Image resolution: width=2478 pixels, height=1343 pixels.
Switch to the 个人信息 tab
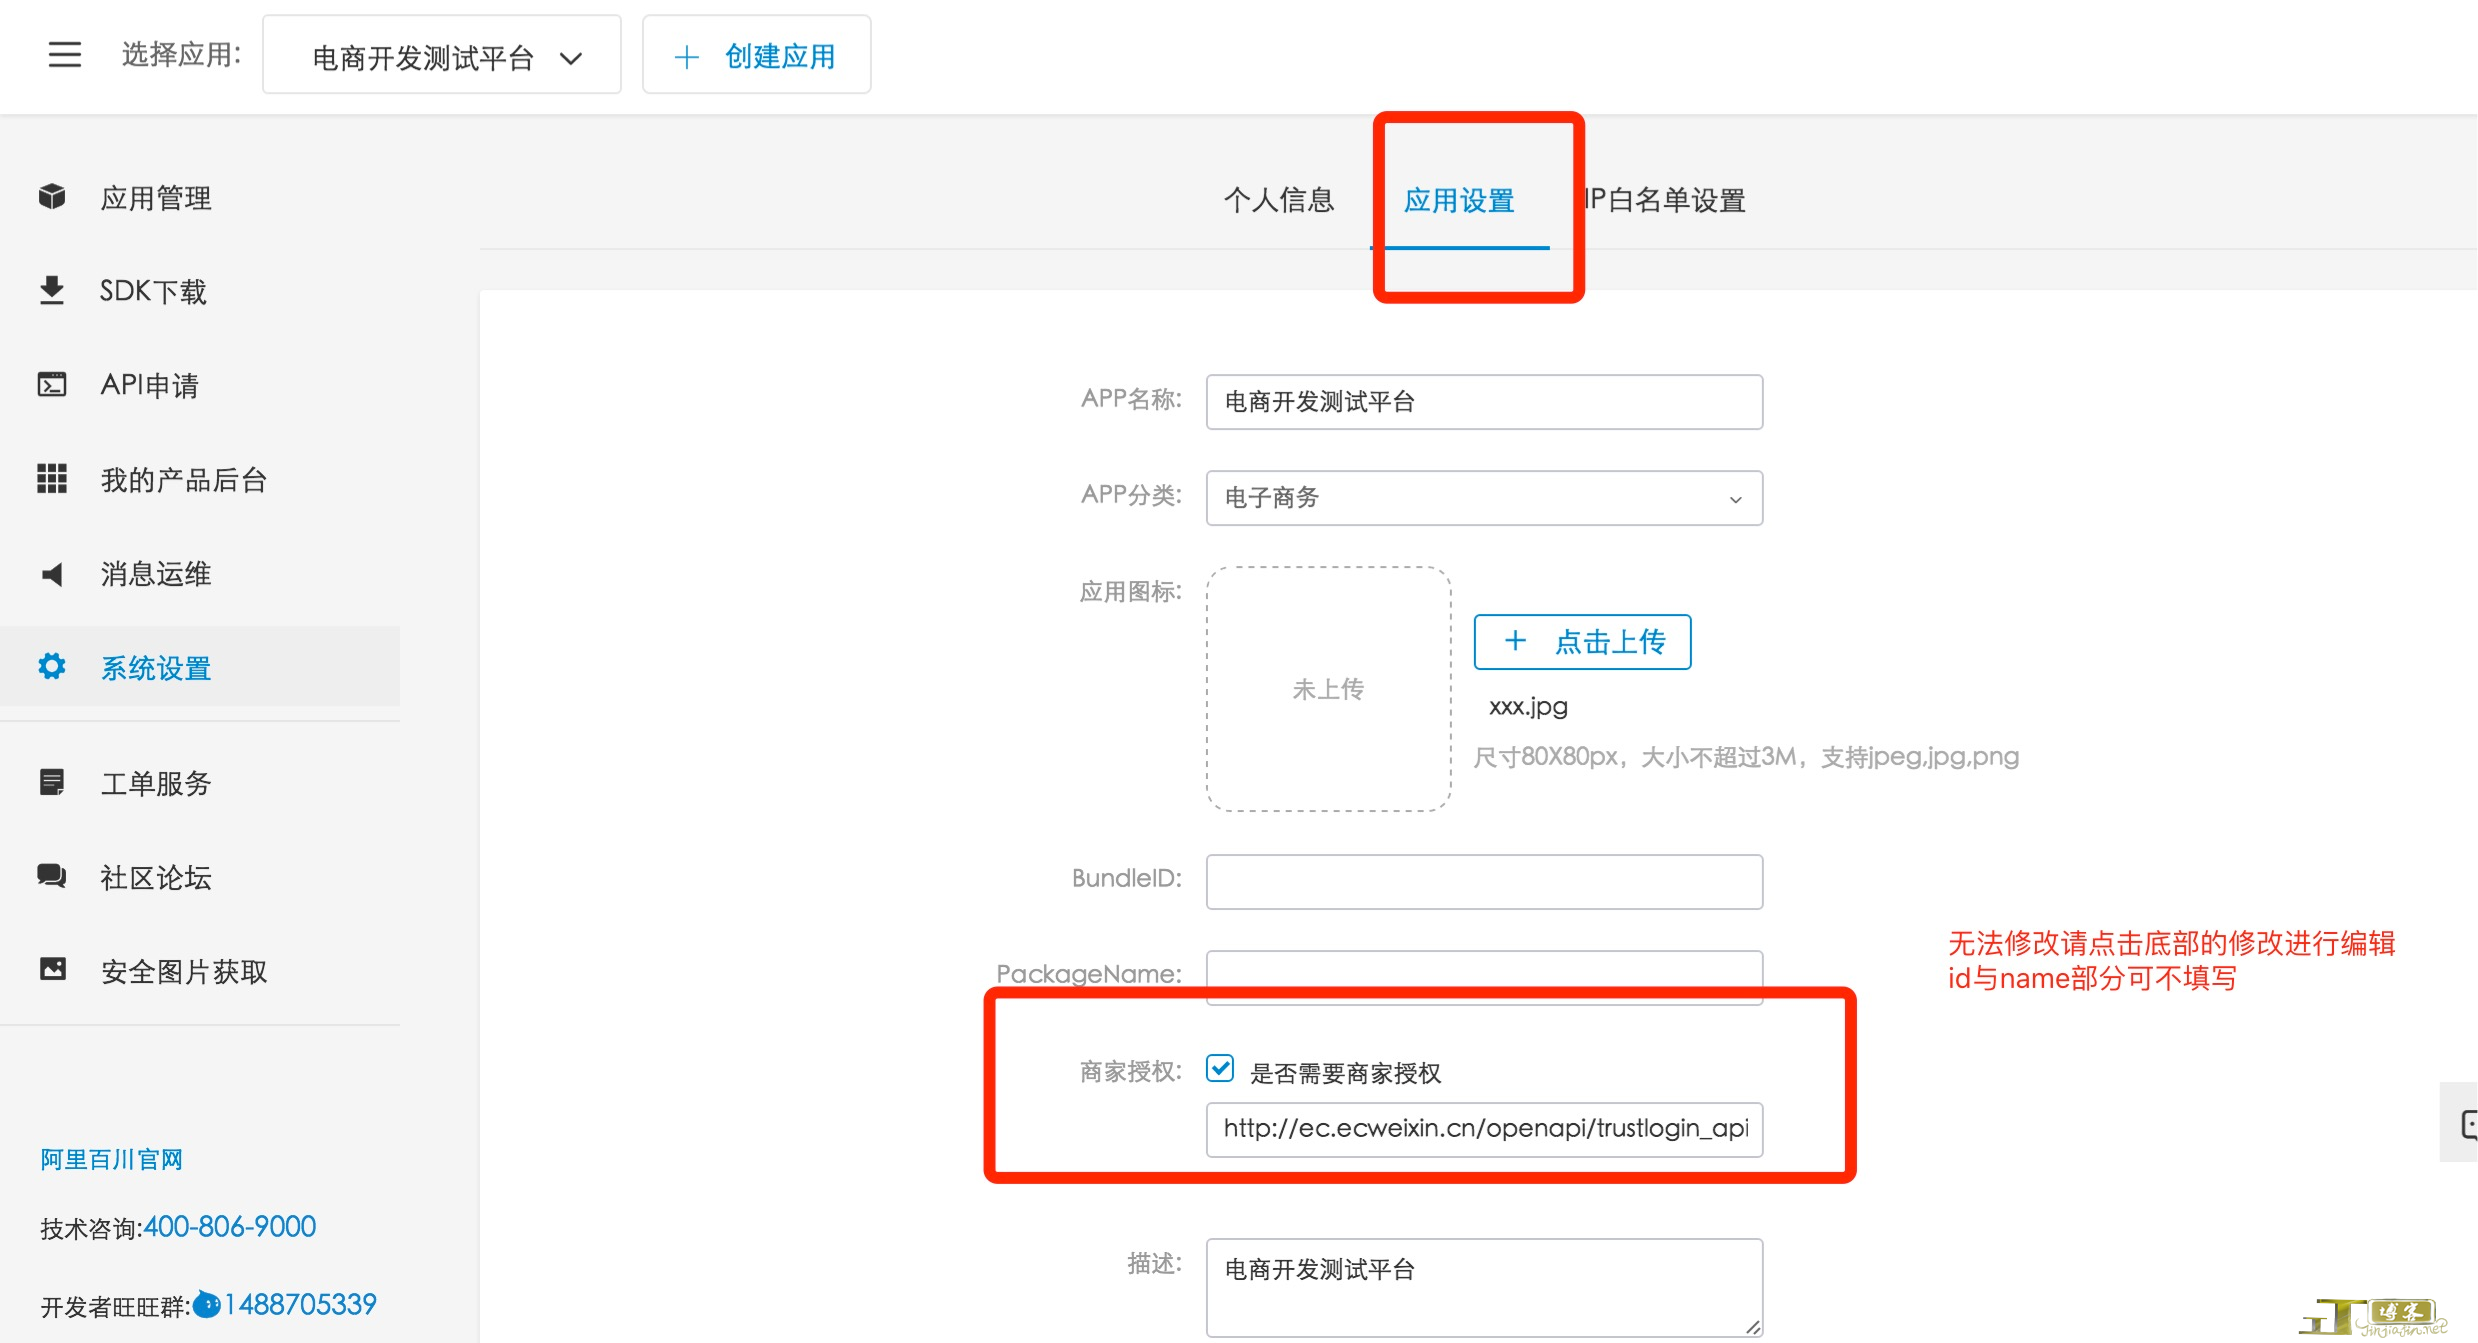click(1278, 200)
